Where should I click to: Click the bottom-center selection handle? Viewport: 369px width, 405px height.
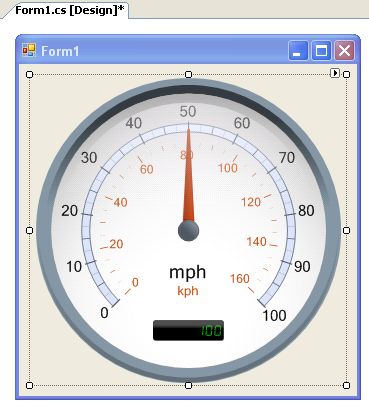pos(188,386)
